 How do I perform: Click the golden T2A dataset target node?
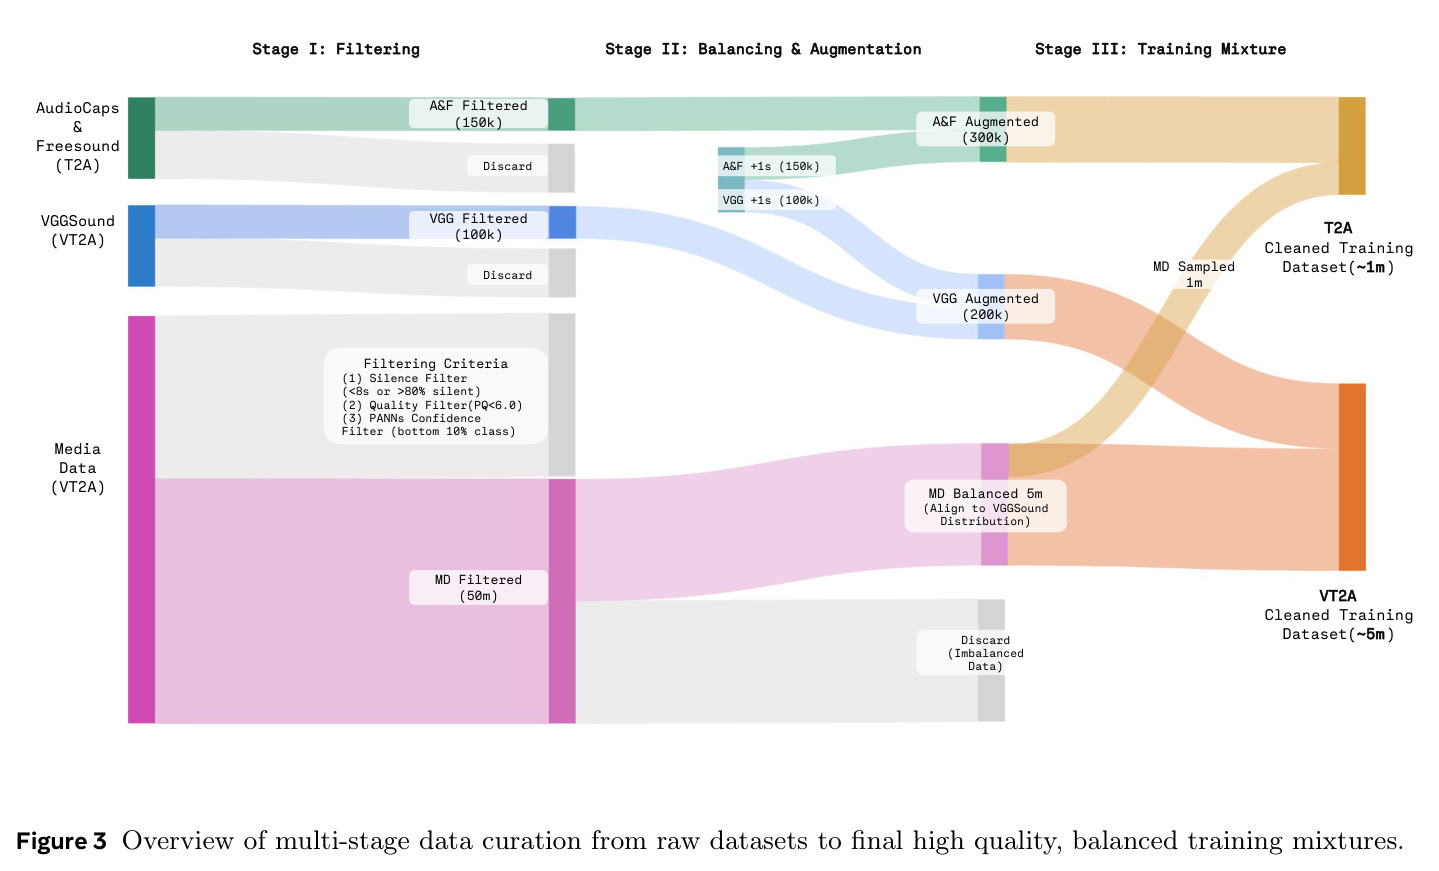(1351, 146)
